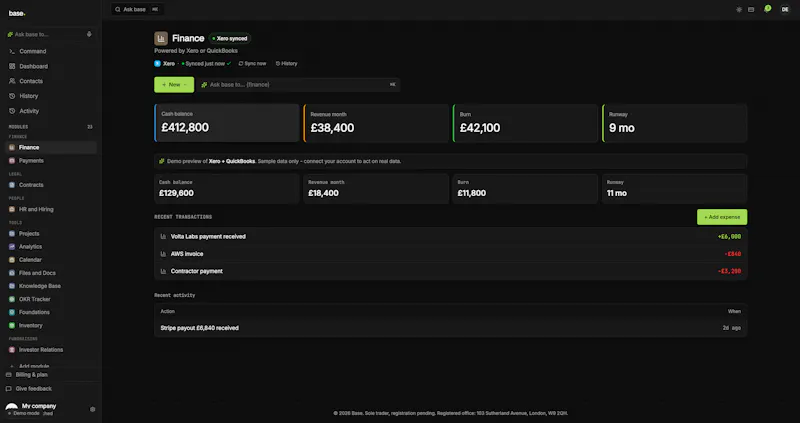Click the £18,400 Revenue month card
This screenshot has height=423, width=800.
[376, 189]
